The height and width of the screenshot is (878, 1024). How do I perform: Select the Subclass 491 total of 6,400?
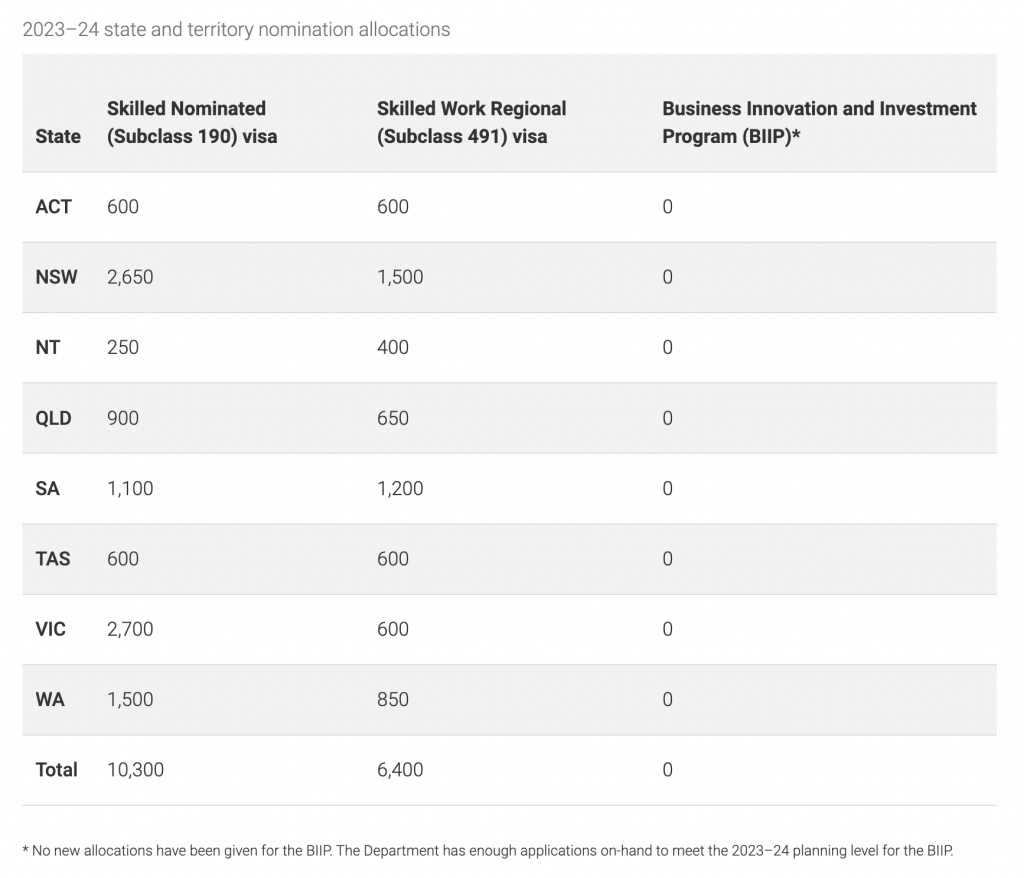[x=400, y=770]
